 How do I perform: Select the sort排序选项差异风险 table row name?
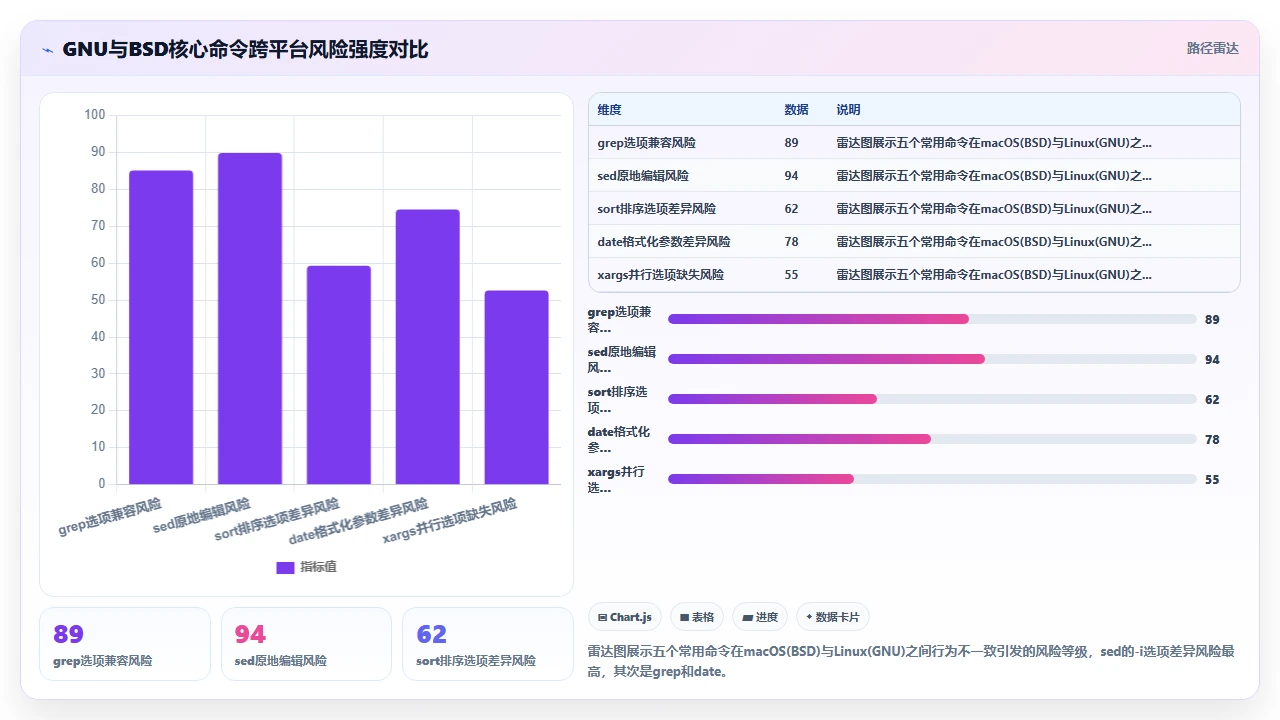(657, 209)
